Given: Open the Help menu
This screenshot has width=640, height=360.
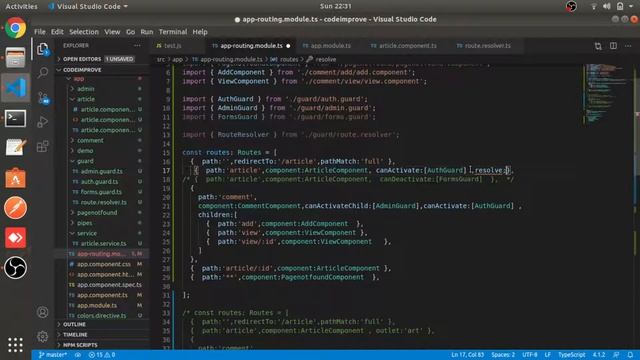Looking at the screenshot, I should tap(200, 32).
